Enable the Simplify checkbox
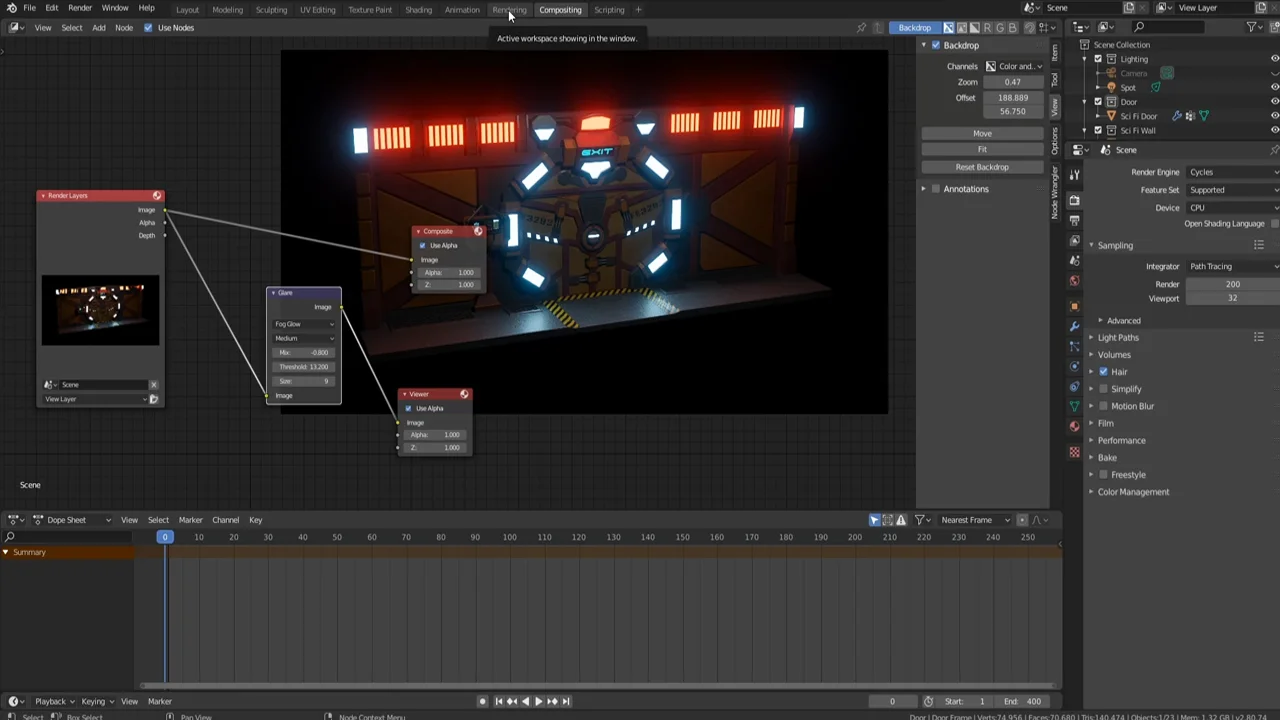This screenshot has height=720, width=1280. click(1103, 389)
